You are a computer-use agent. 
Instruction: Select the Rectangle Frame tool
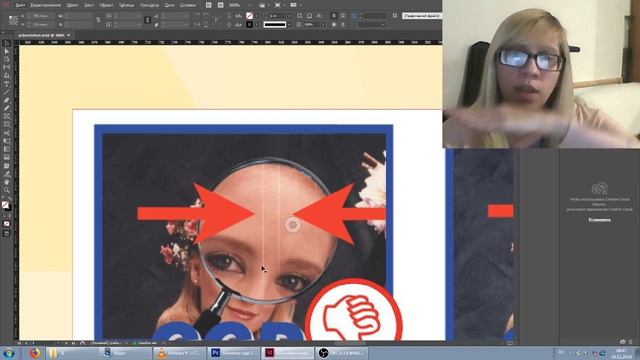click(7, 117)
